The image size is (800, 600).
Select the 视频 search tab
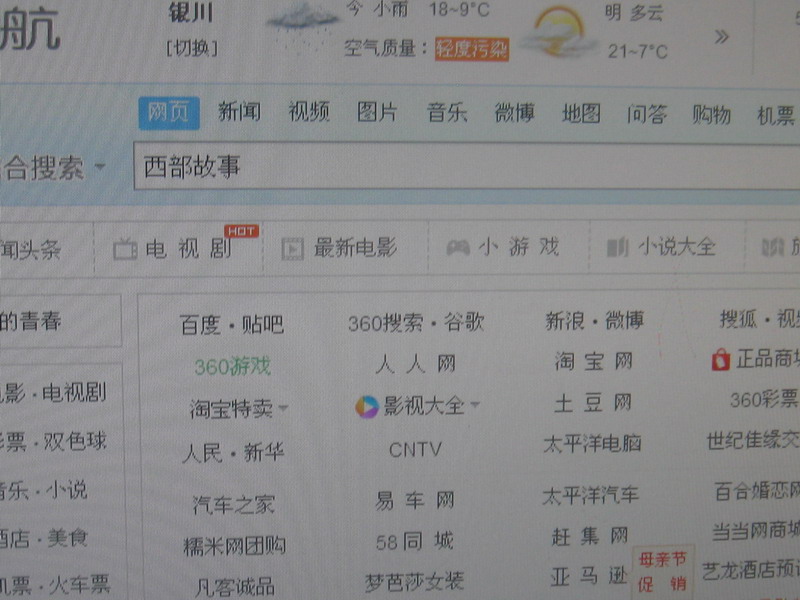tap(309, 113)
